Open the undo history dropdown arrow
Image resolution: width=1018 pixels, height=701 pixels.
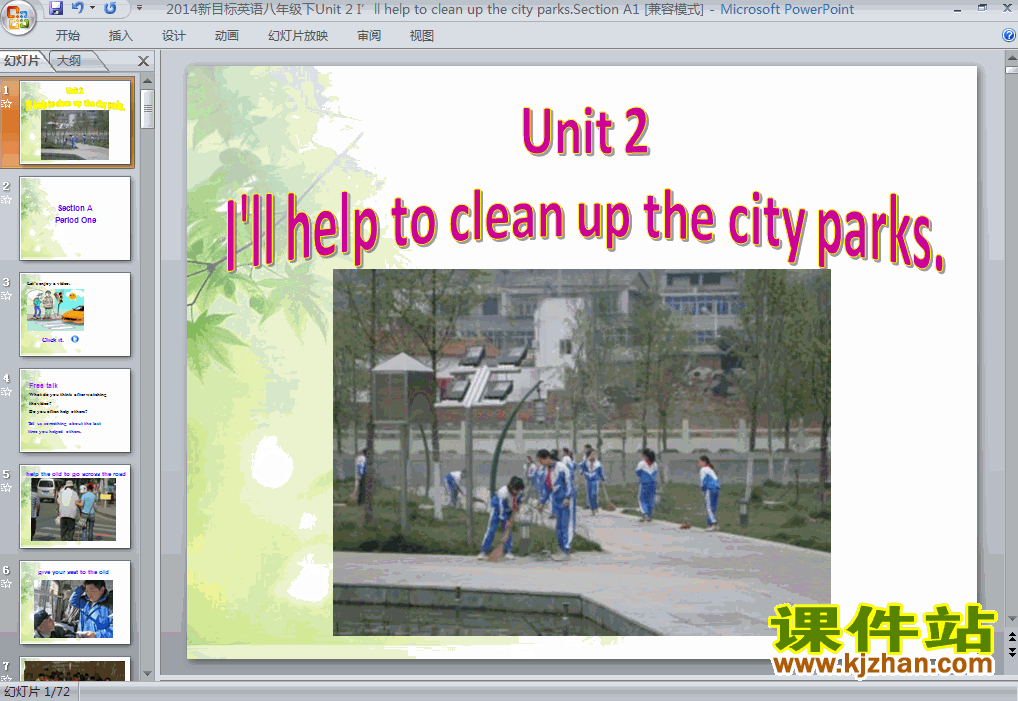92,8
